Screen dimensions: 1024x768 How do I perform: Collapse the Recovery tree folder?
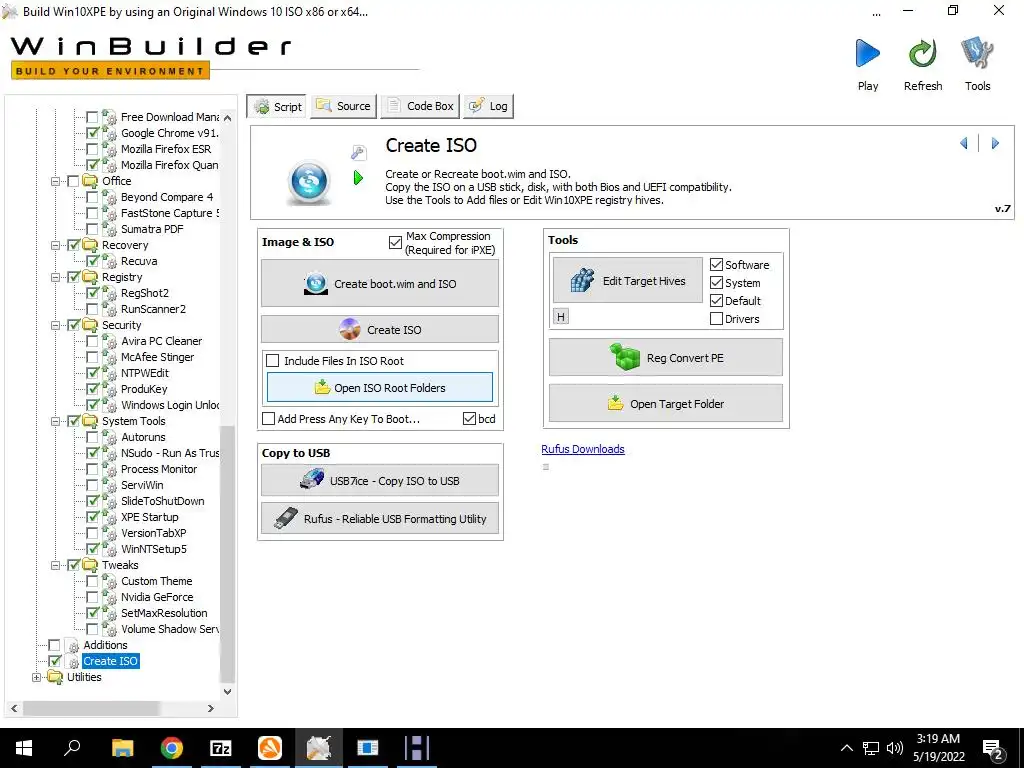56,245
